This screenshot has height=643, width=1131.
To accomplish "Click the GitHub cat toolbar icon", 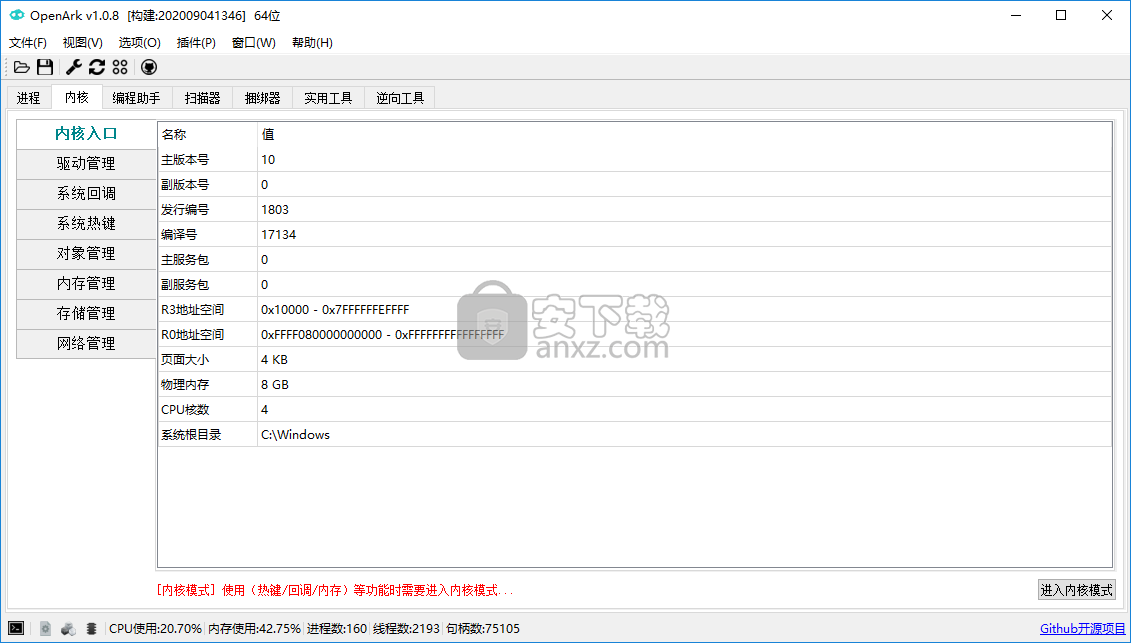I will [x=149, y=67].
